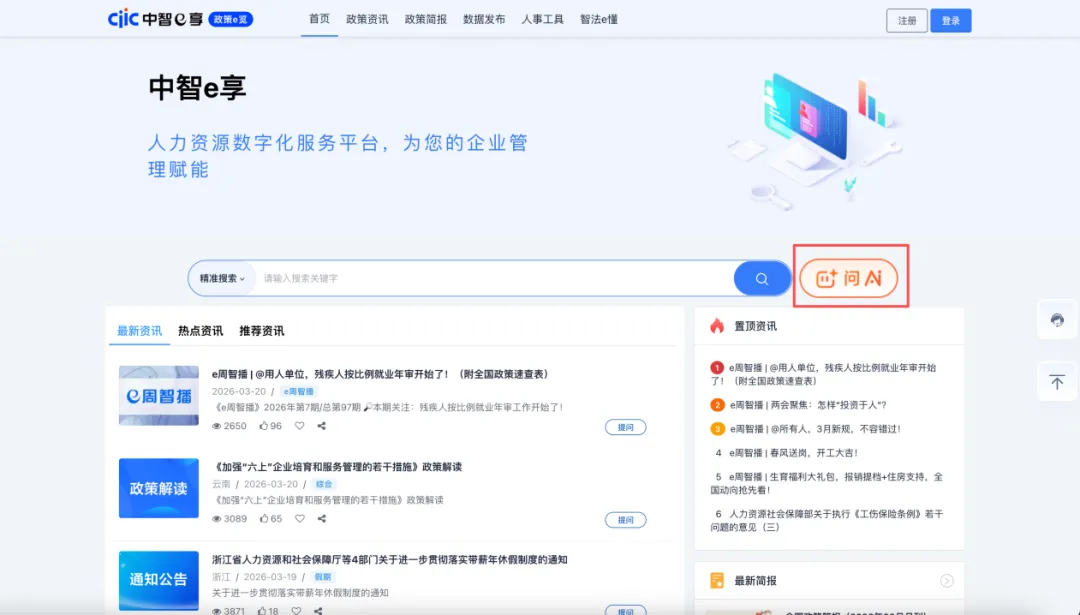Click the rank 2 orange badge in 置顶资讯
Image resolution: width=1080 pixels, height=615 pixels.
click(717, 405)
